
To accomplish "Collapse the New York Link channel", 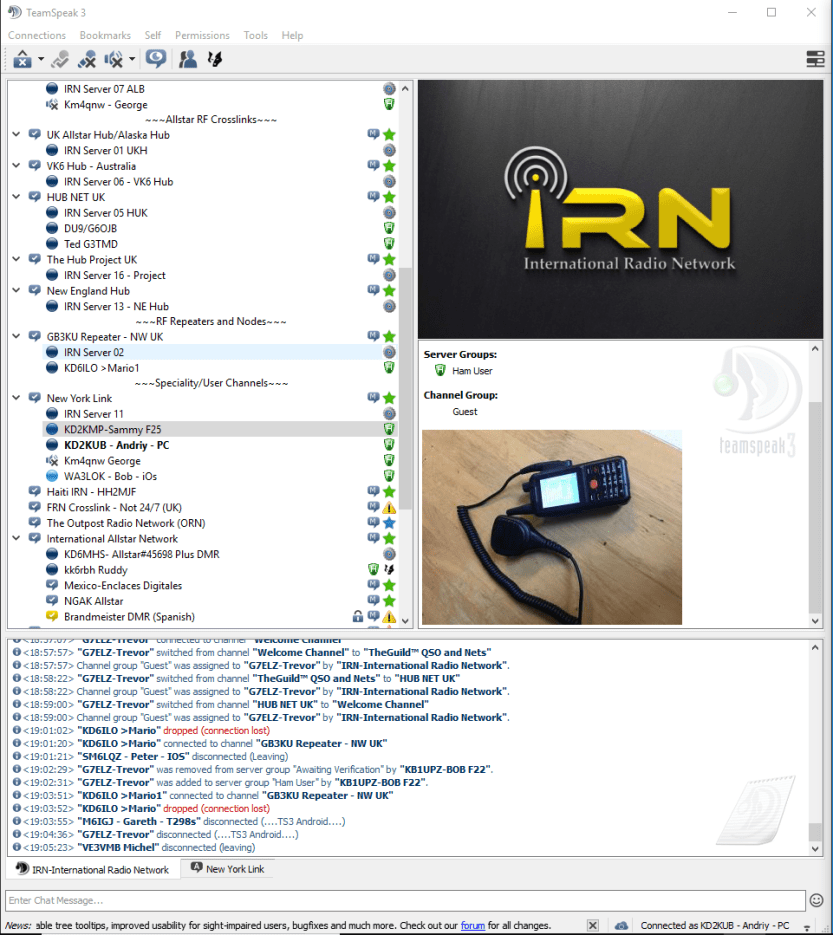I will click(x=16, y=399).
